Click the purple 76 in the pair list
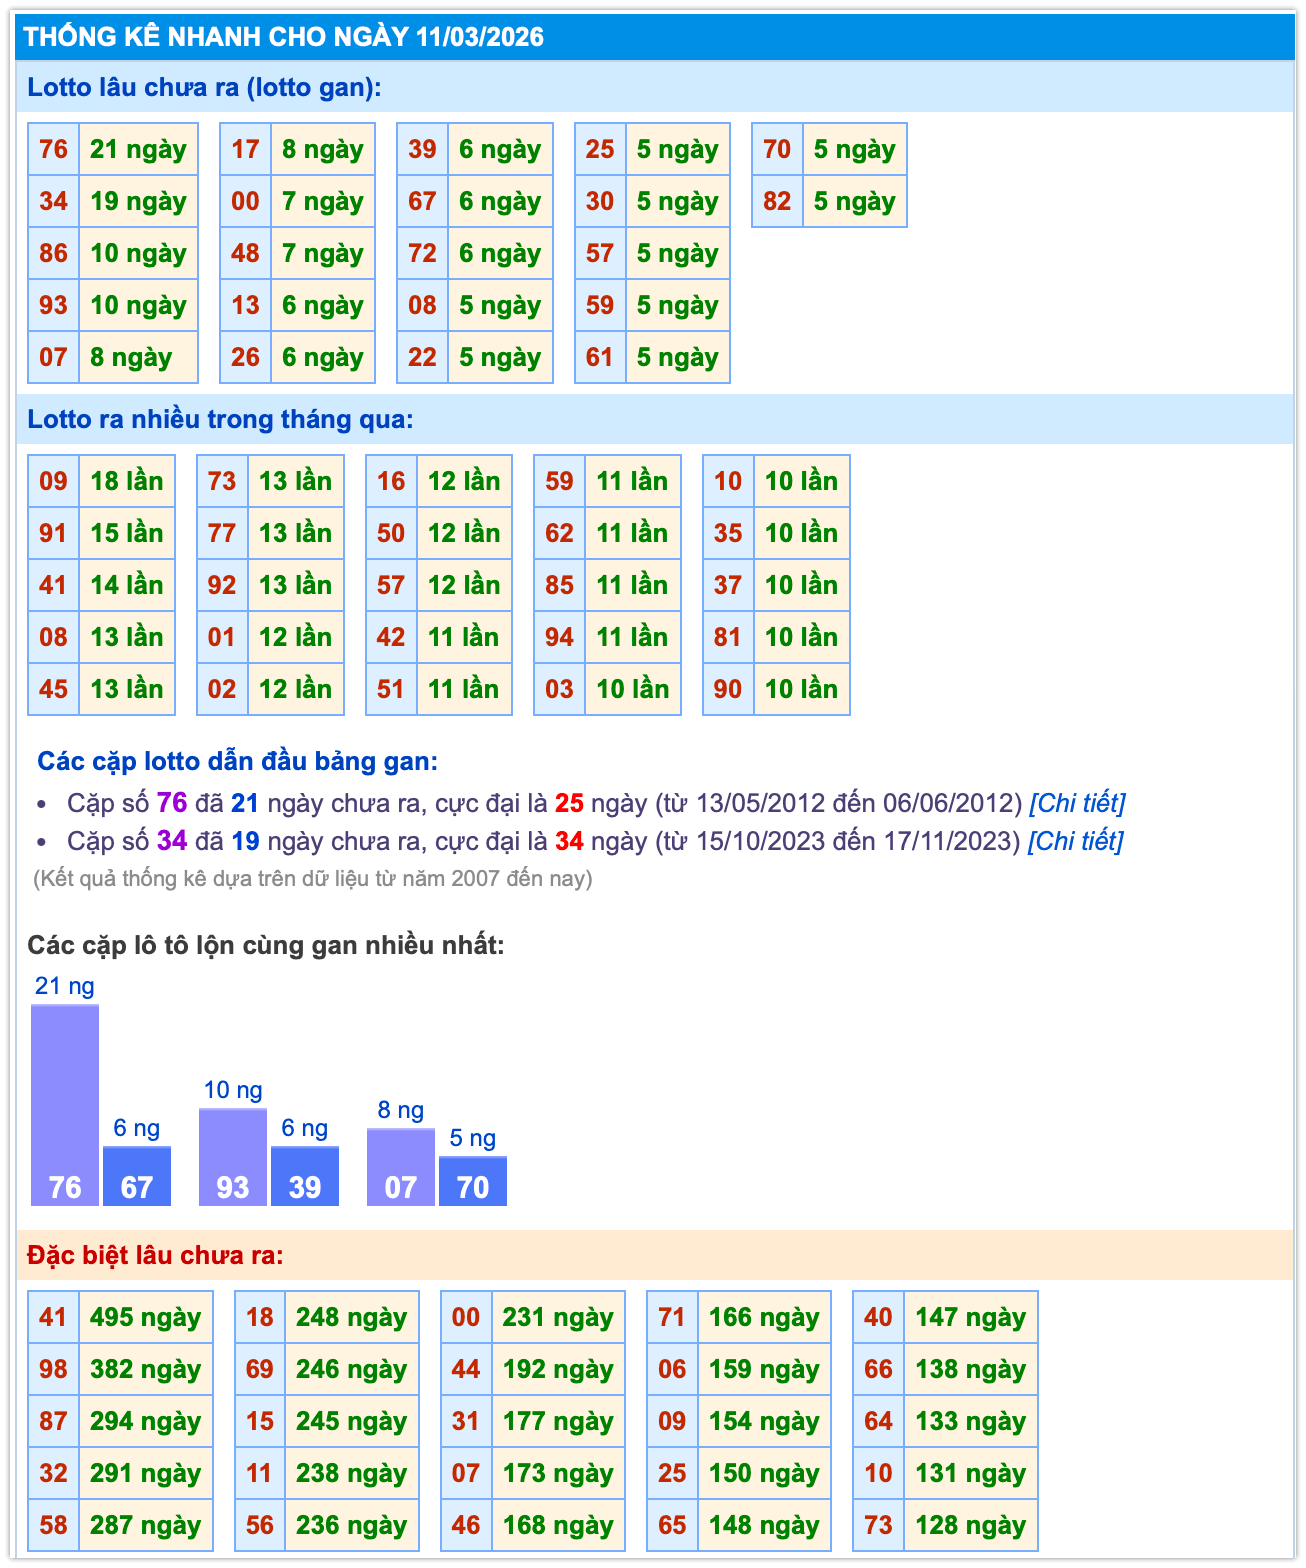This screenshot has height=1568, width=1306. 172,803
